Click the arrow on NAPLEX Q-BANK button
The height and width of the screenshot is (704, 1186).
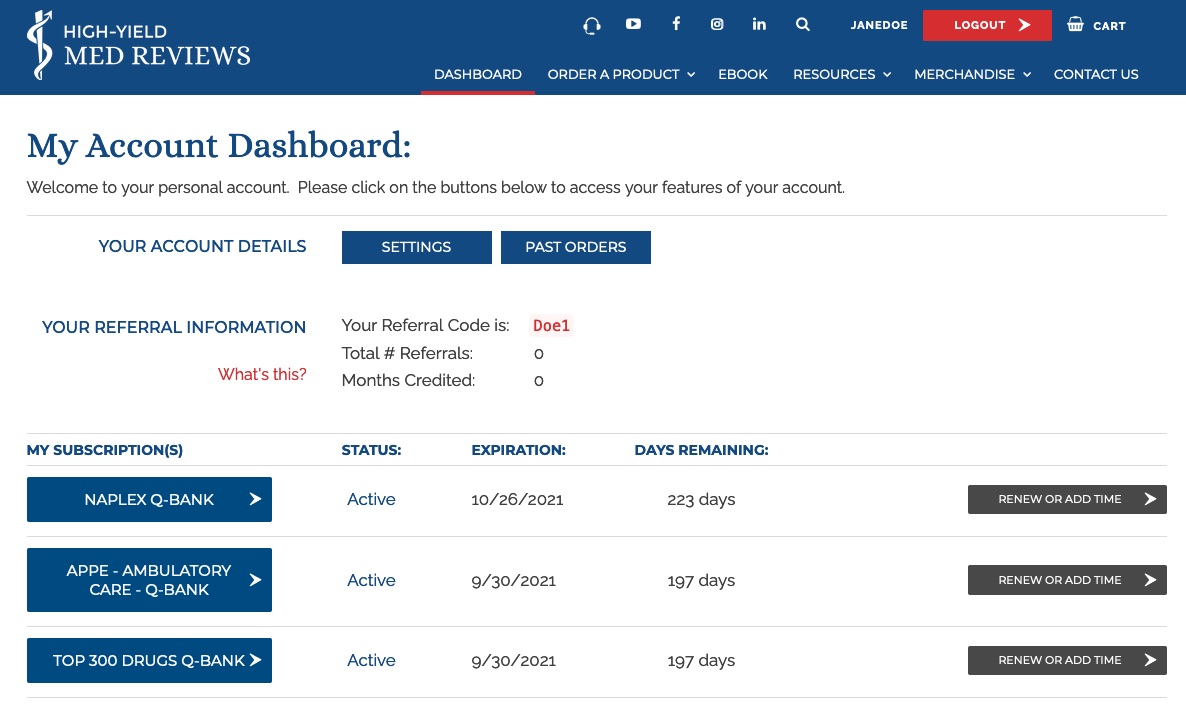(x=255, y=499)
